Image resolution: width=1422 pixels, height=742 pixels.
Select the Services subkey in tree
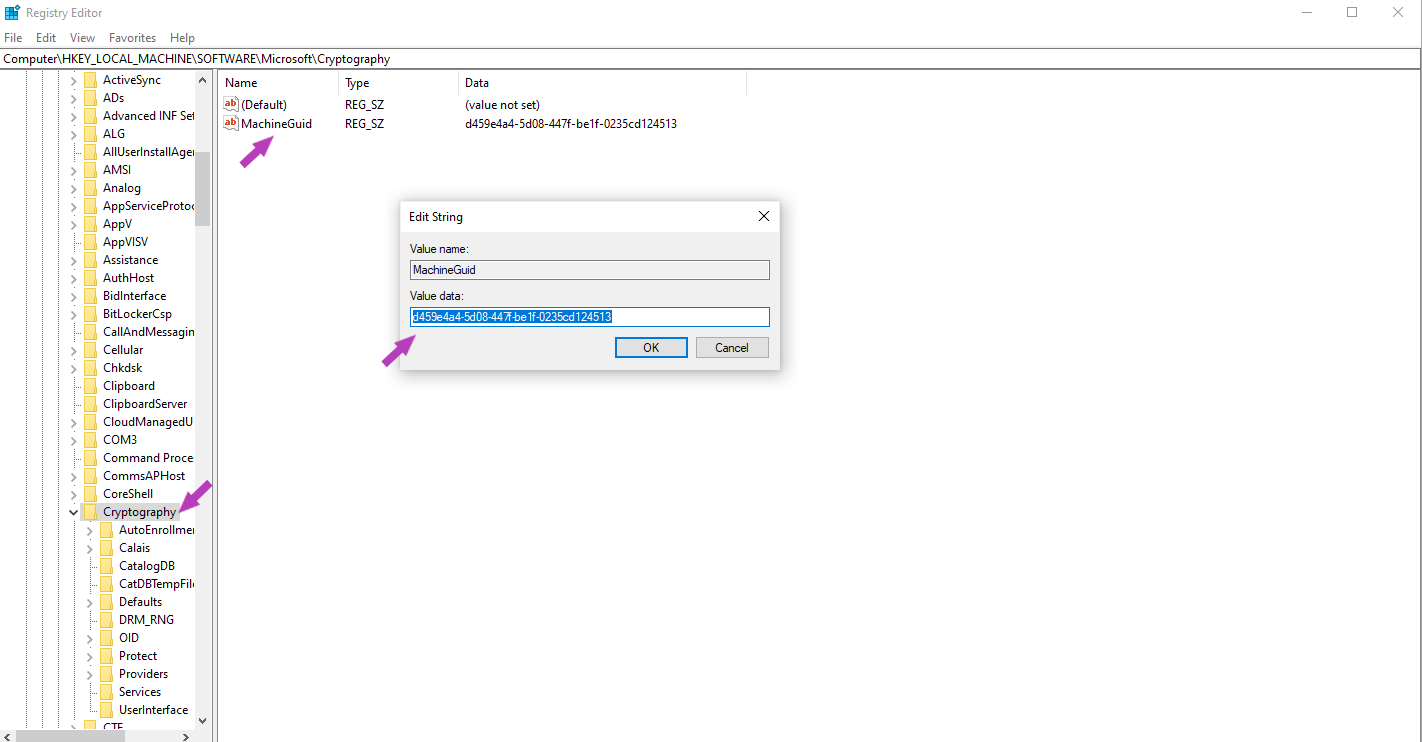click(140, 692)
